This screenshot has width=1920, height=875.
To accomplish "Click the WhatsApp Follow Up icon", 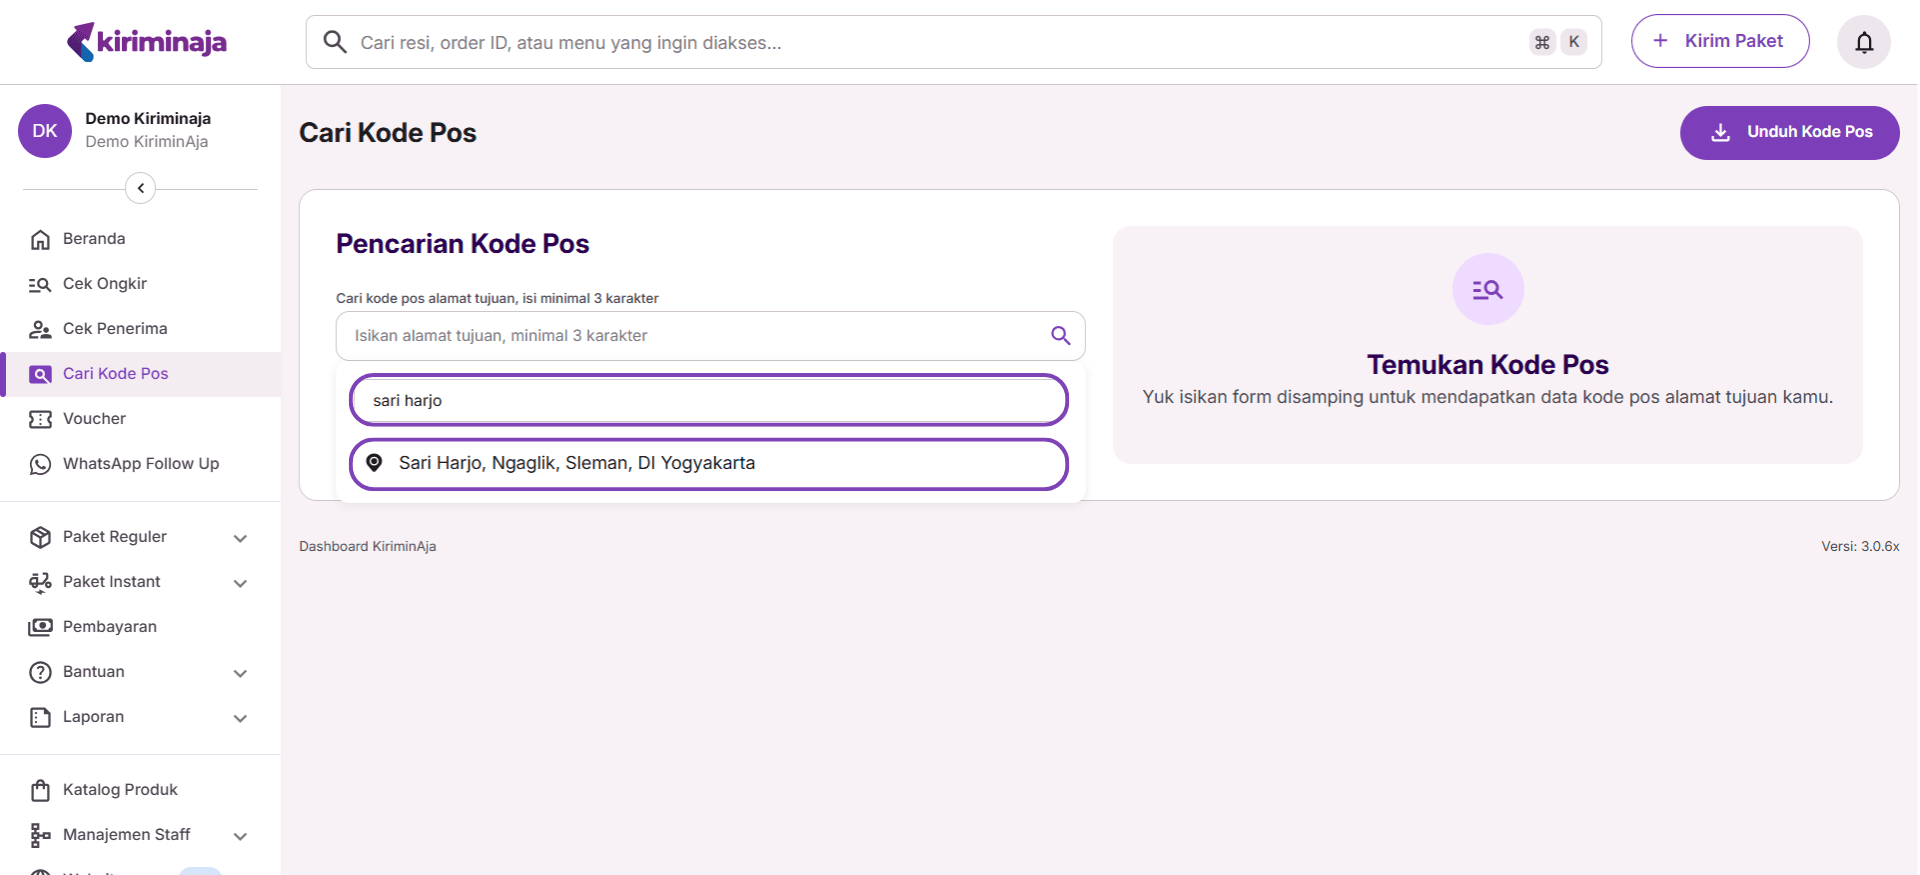I will 40,464.
